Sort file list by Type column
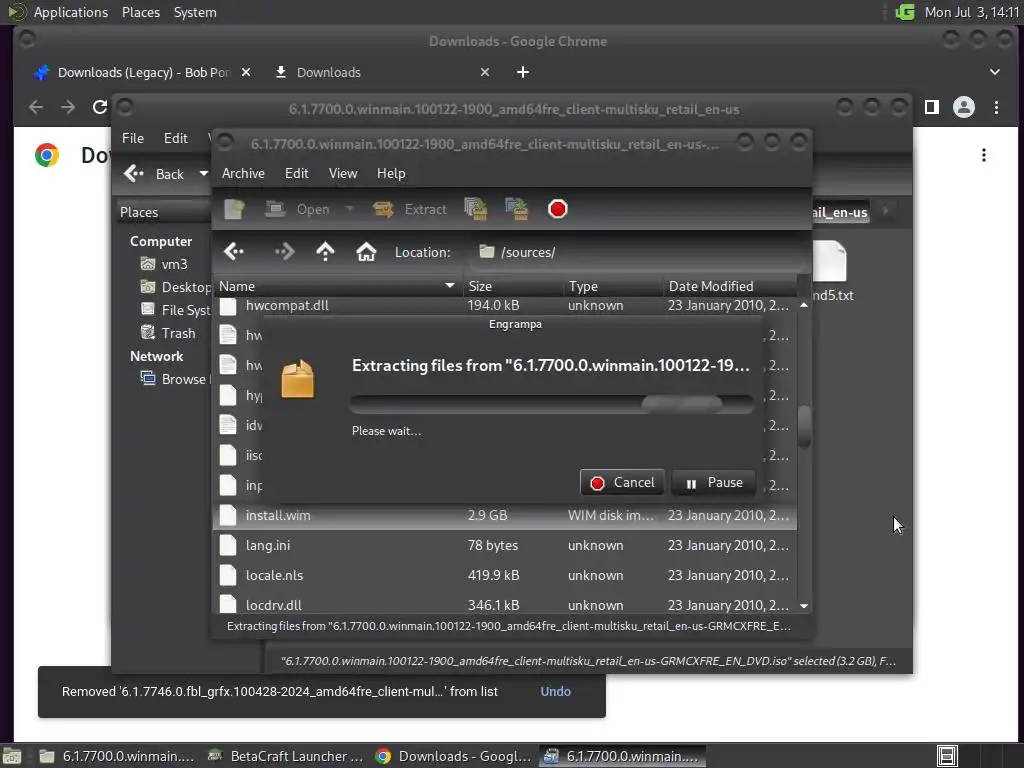 [613, 286]
